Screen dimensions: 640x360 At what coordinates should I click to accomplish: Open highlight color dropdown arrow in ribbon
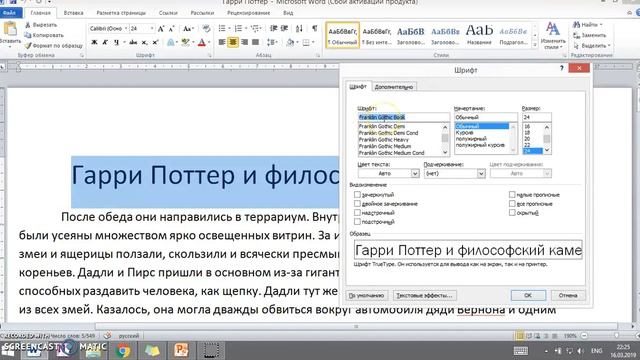[x=193, y=42]
